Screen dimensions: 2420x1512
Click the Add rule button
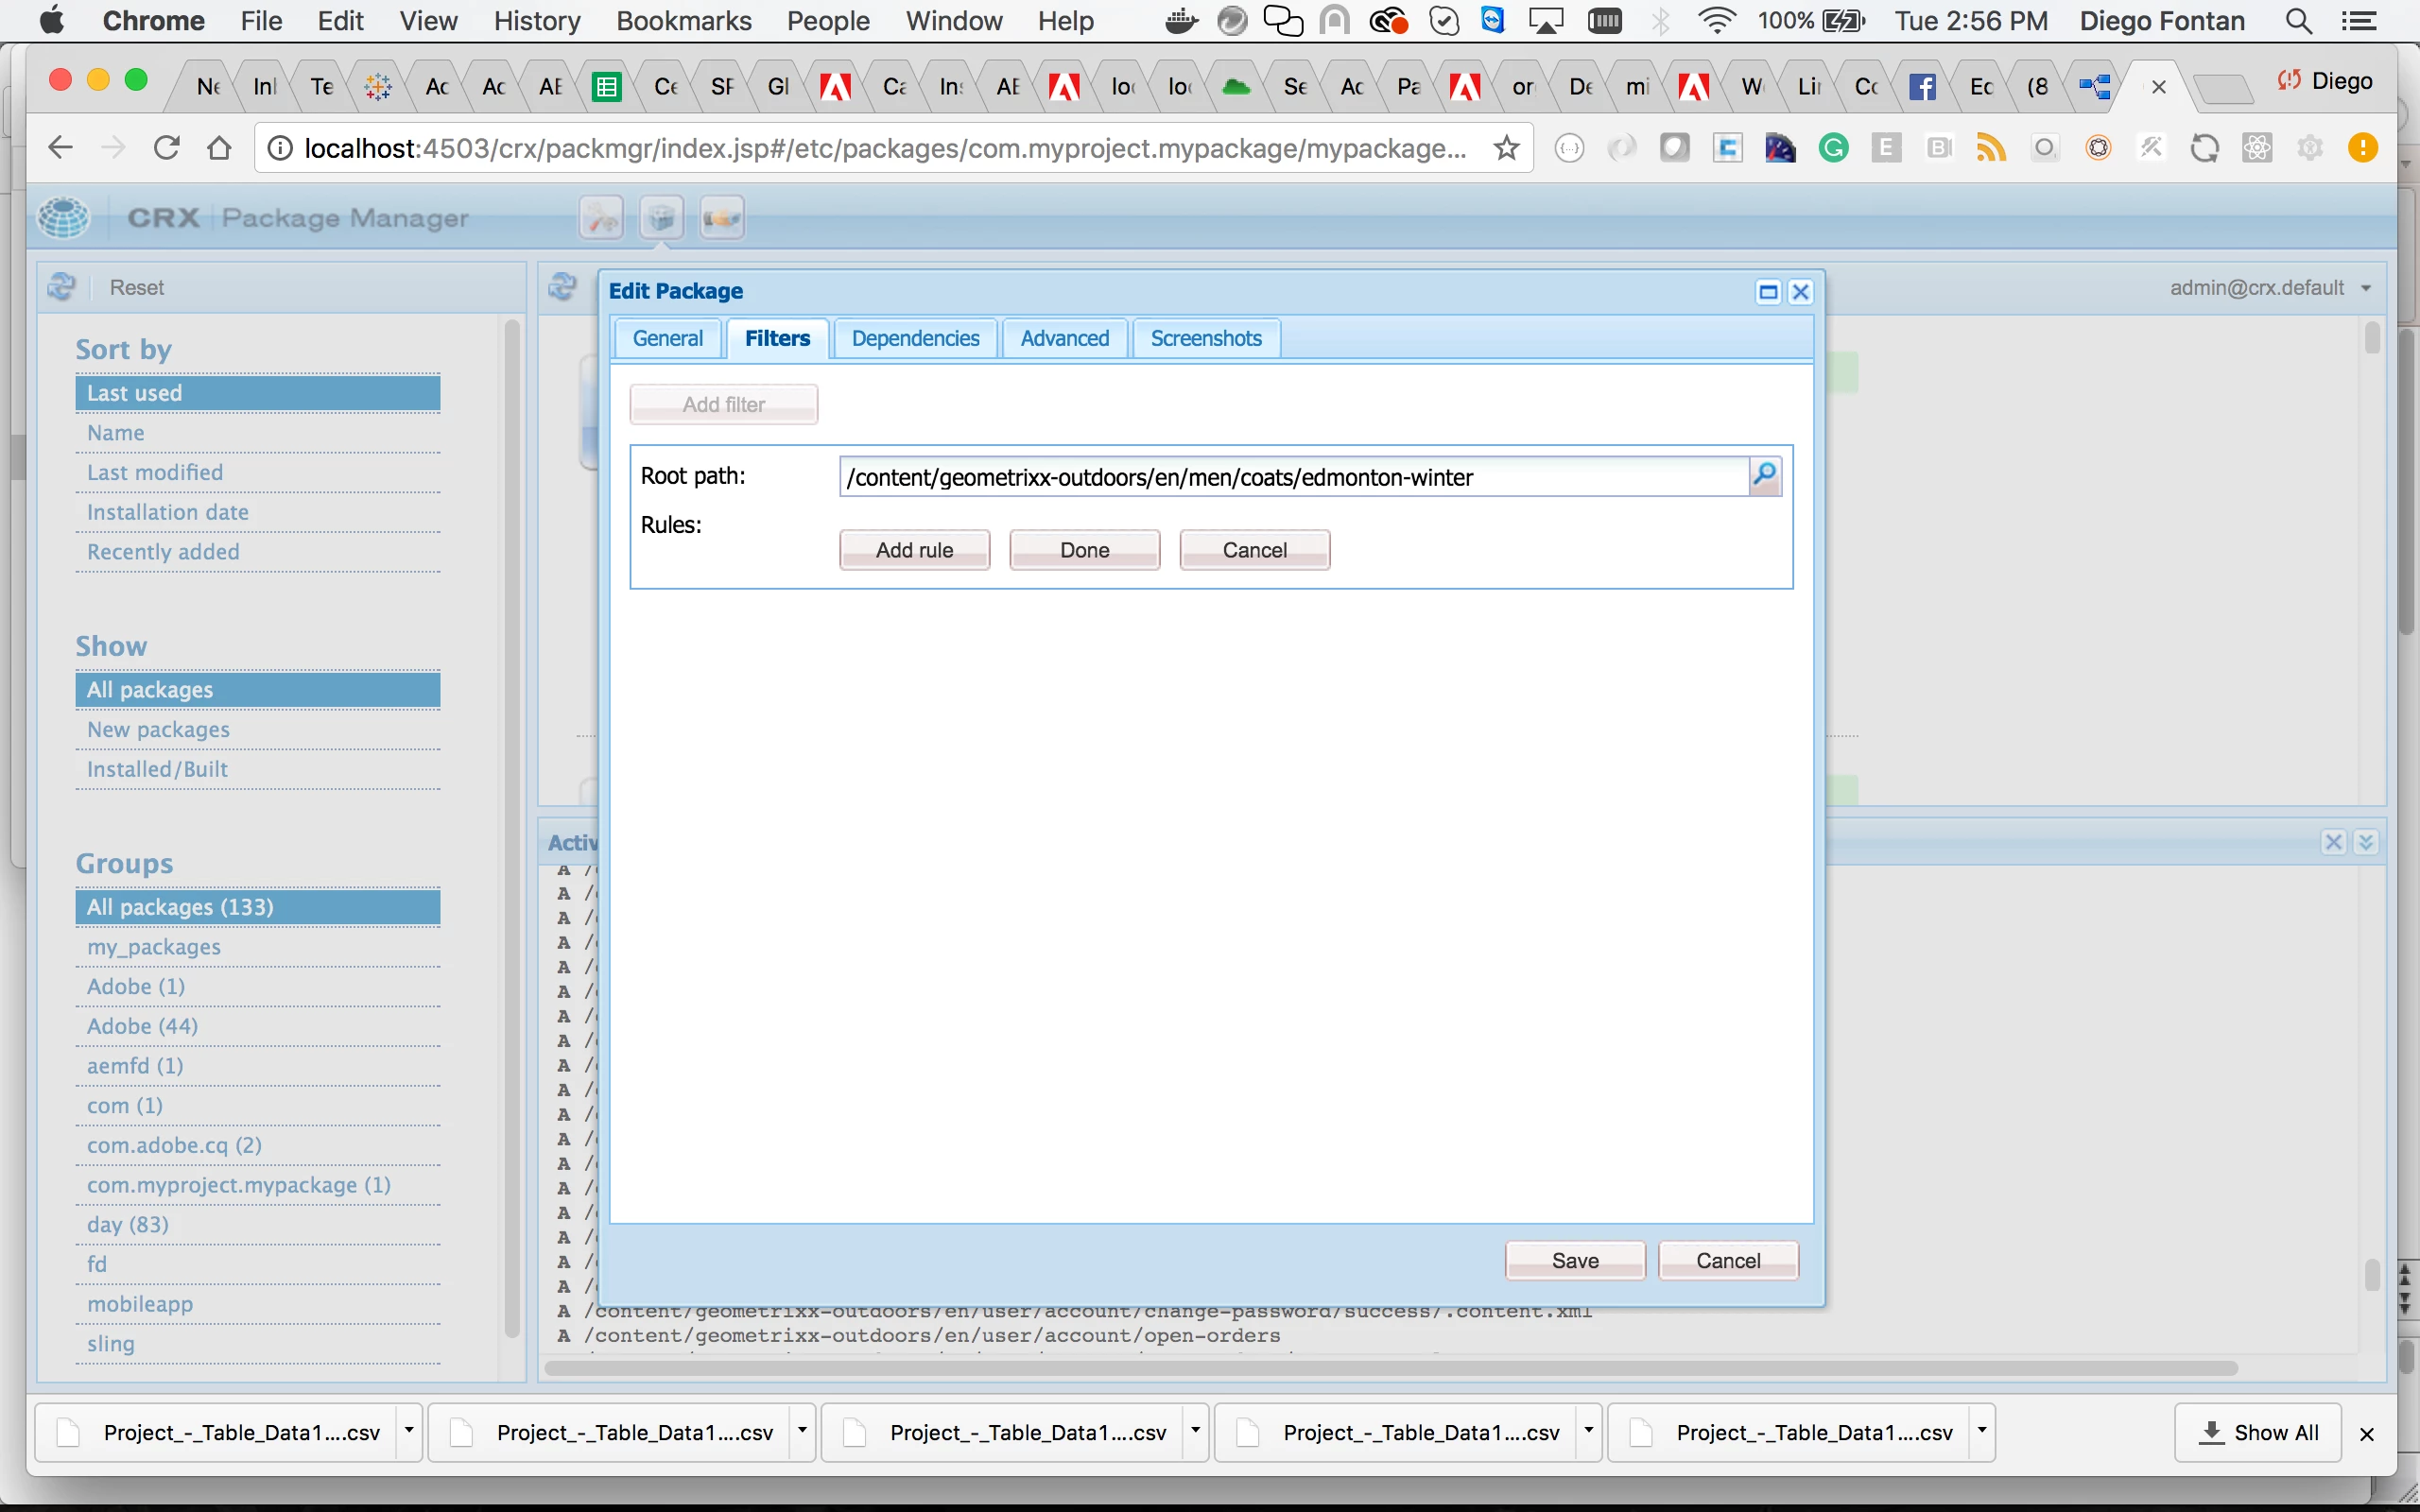914,550
